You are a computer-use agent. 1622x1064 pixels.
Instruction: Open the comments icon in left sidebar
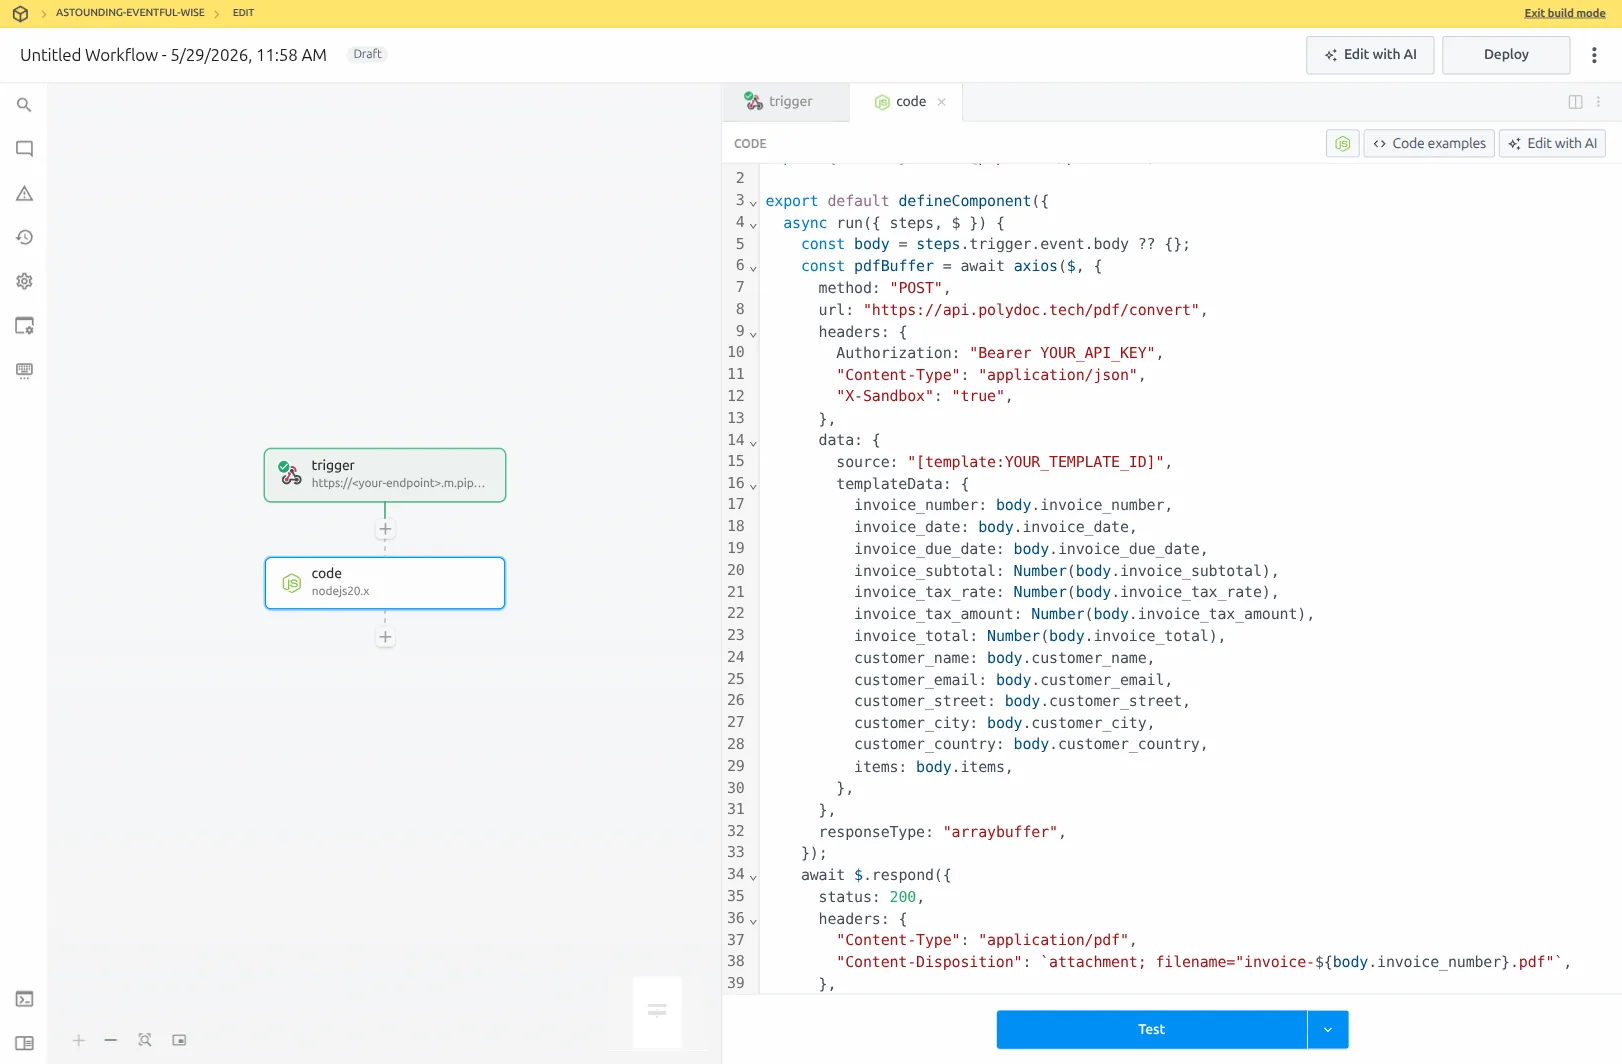(x=24, y=149)
